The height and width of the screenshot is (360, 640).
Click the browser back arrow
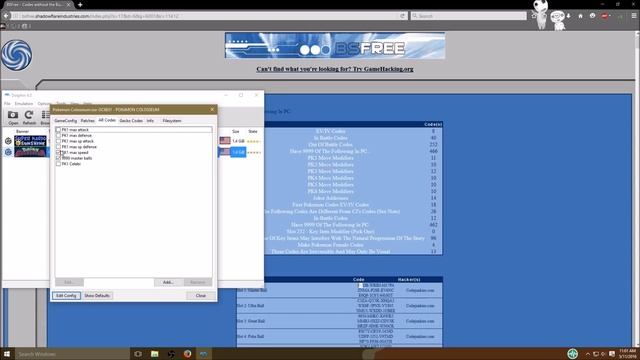pyautogui.click(x=6, y=16)
